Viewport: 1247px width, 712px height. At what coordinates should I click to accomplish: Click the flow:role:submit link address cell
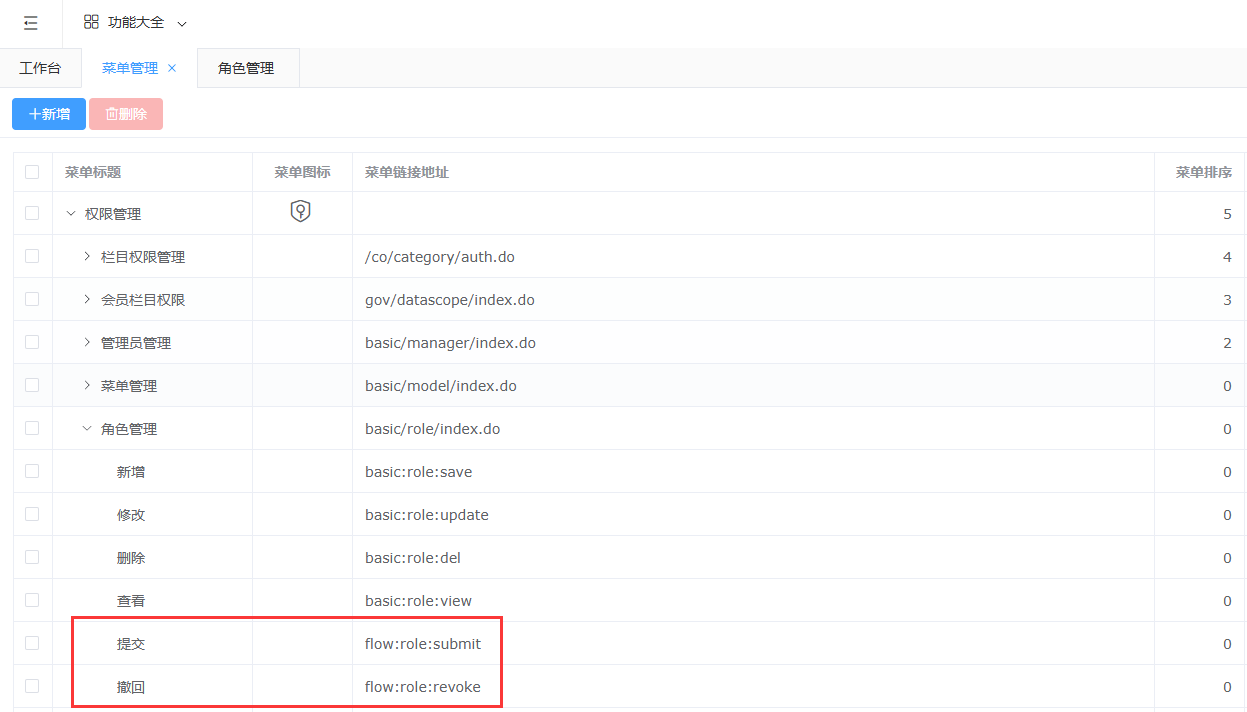click(423, 644)
